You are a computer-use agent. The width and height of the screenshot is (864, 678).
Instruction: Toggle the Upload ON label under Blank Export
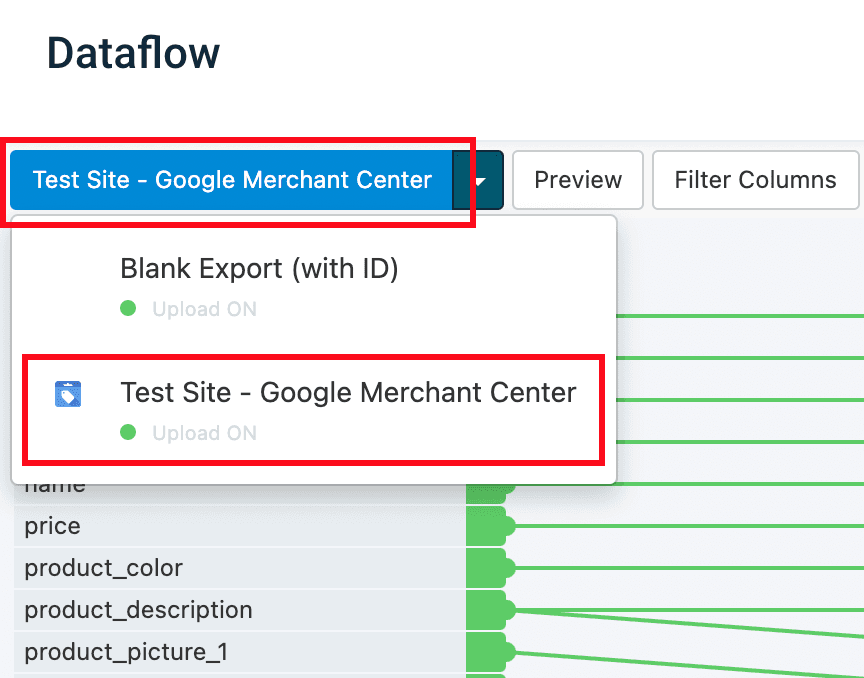[x=204, y=310]
